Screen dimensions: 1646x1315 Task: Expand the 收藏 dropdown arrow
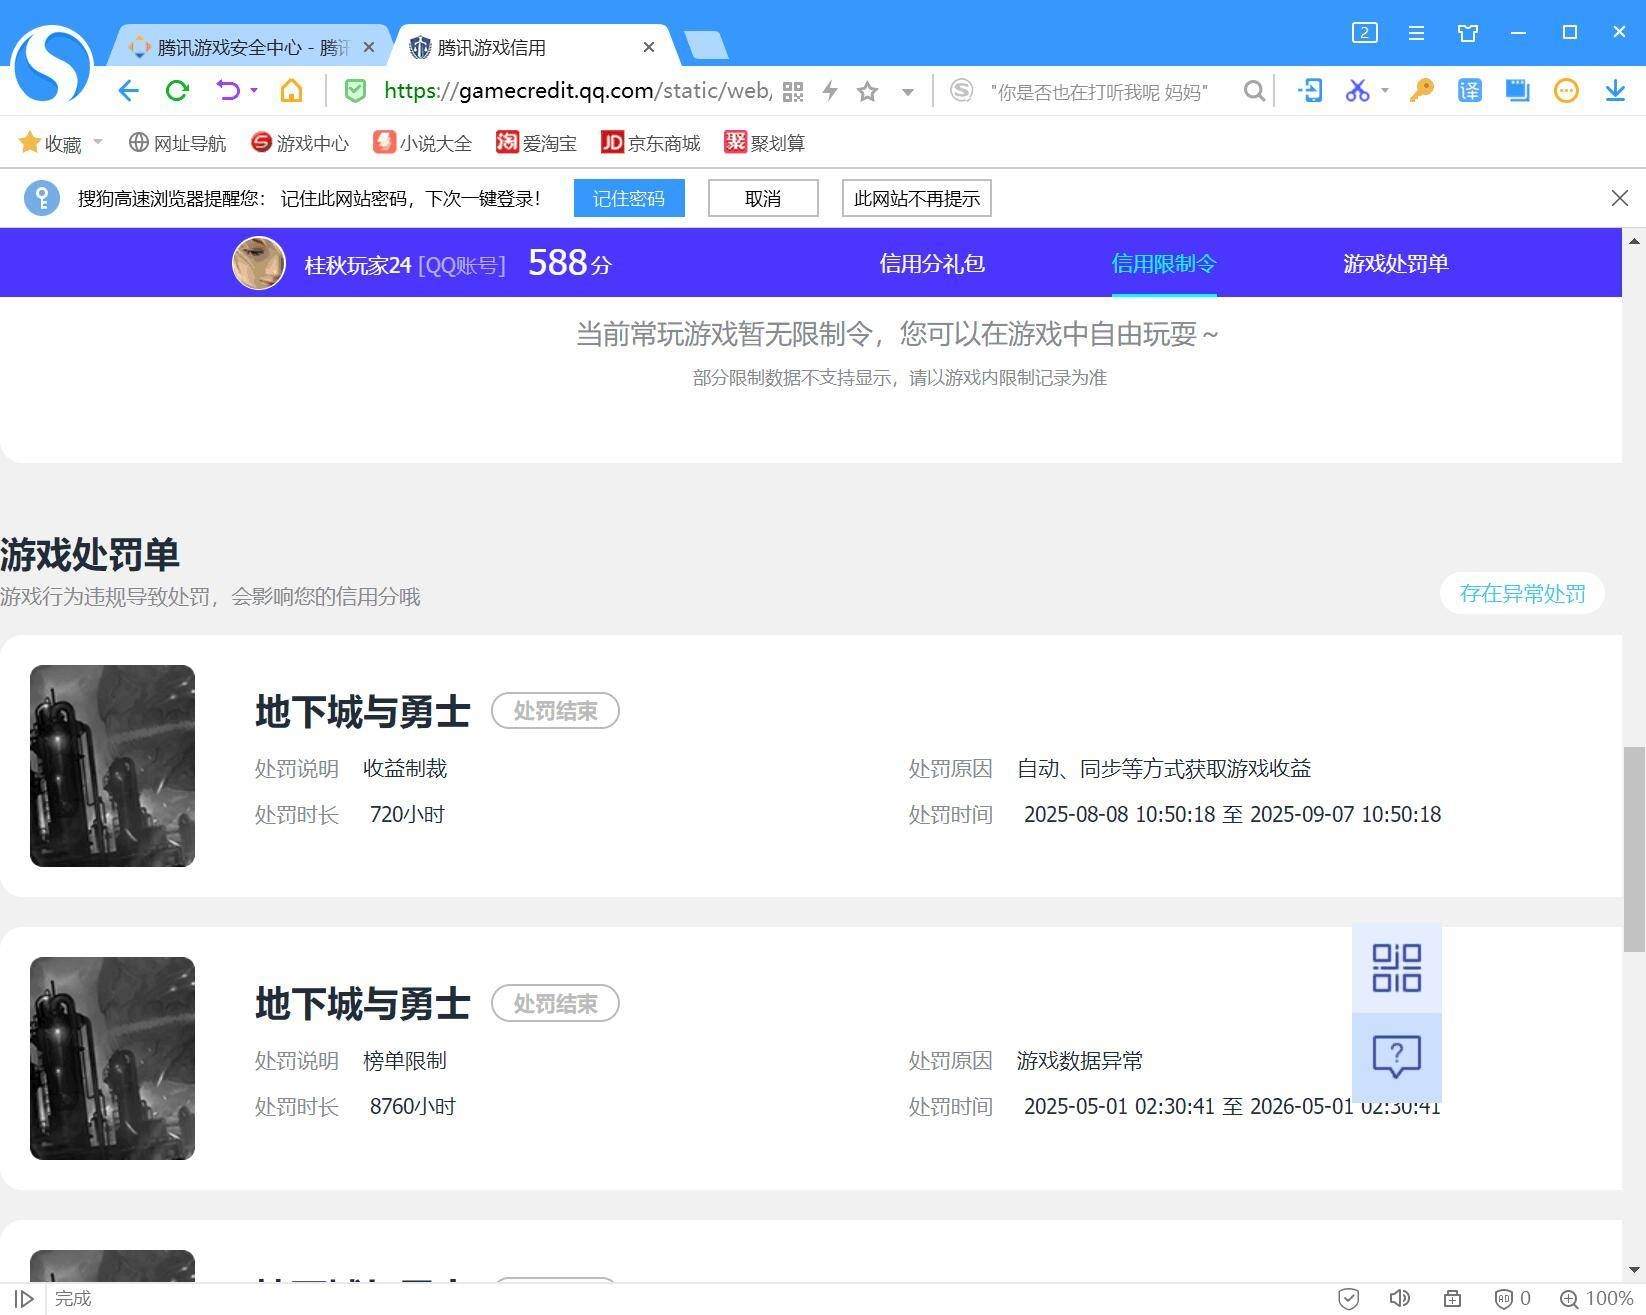[98, 142]
